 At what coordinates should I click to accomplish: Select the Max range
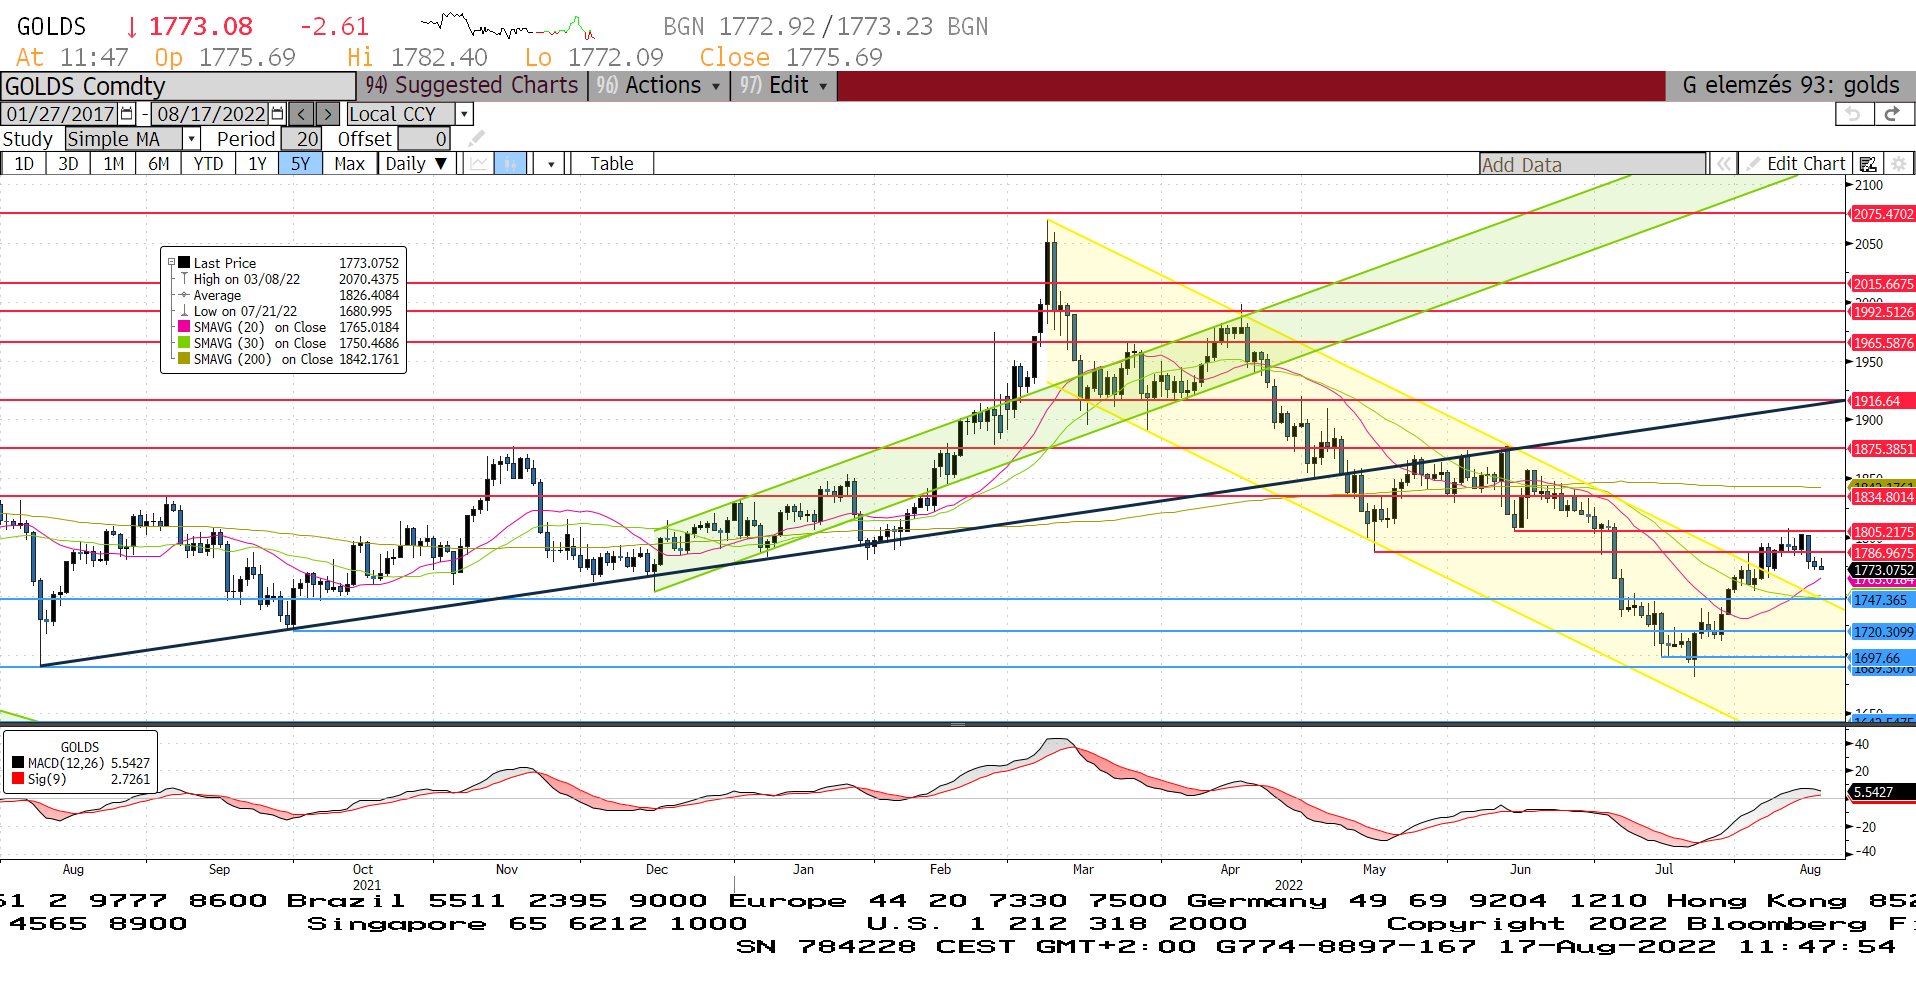[349, 163]
